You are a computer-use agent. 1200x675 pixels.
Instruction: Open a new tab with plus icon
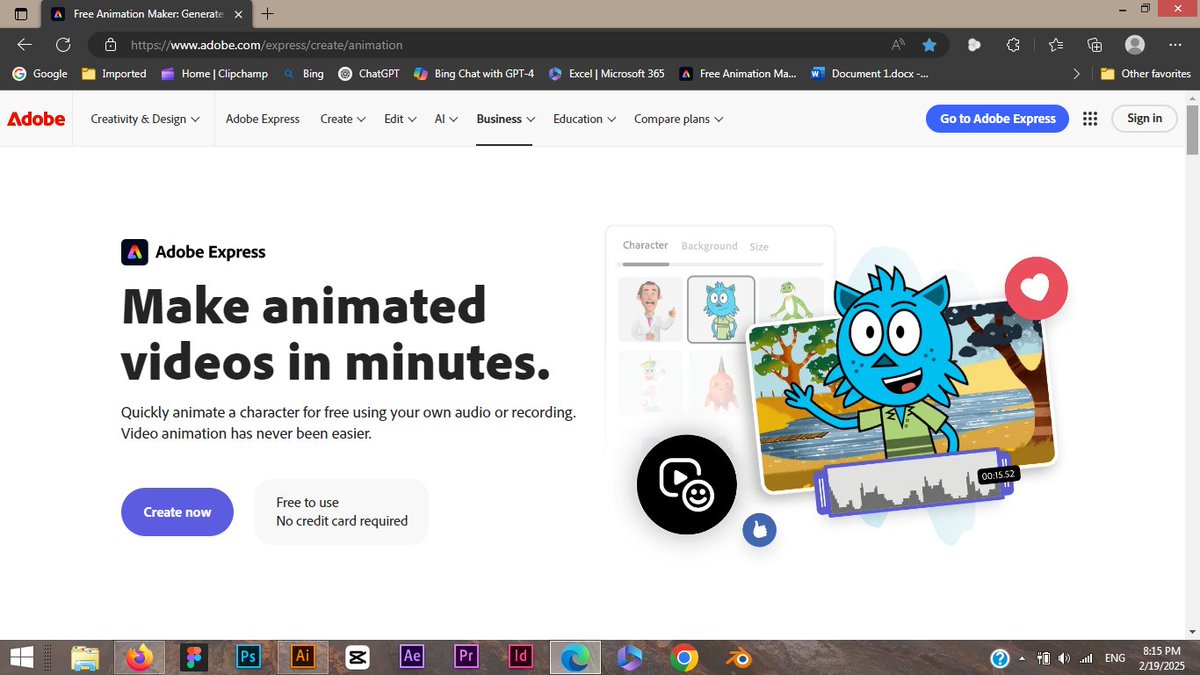click(267, 14)
